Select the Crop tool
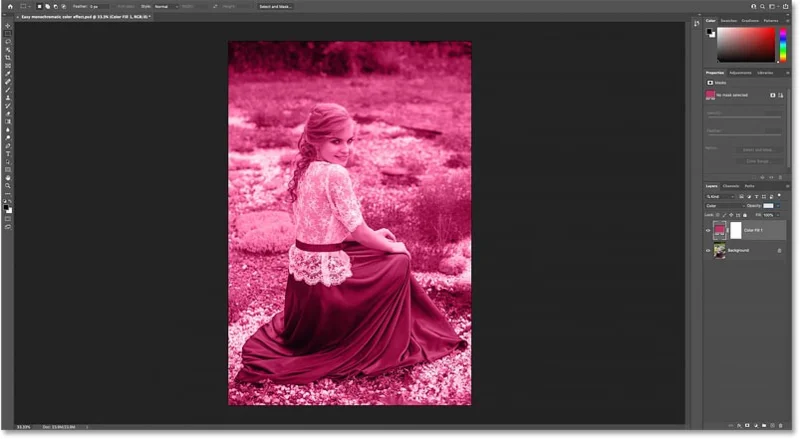 8,58
